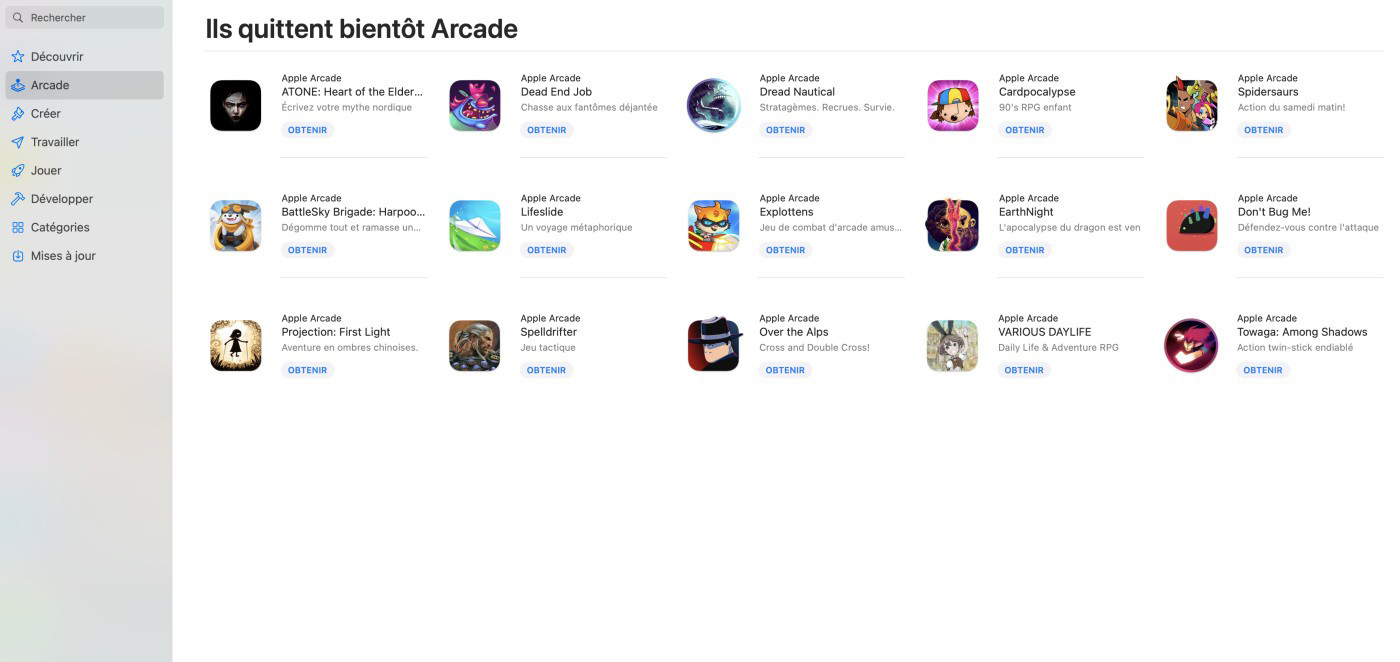The image size is (1400, 662).
Task: Open the Lifeslide paper plane icon
Action: [475, 225]
